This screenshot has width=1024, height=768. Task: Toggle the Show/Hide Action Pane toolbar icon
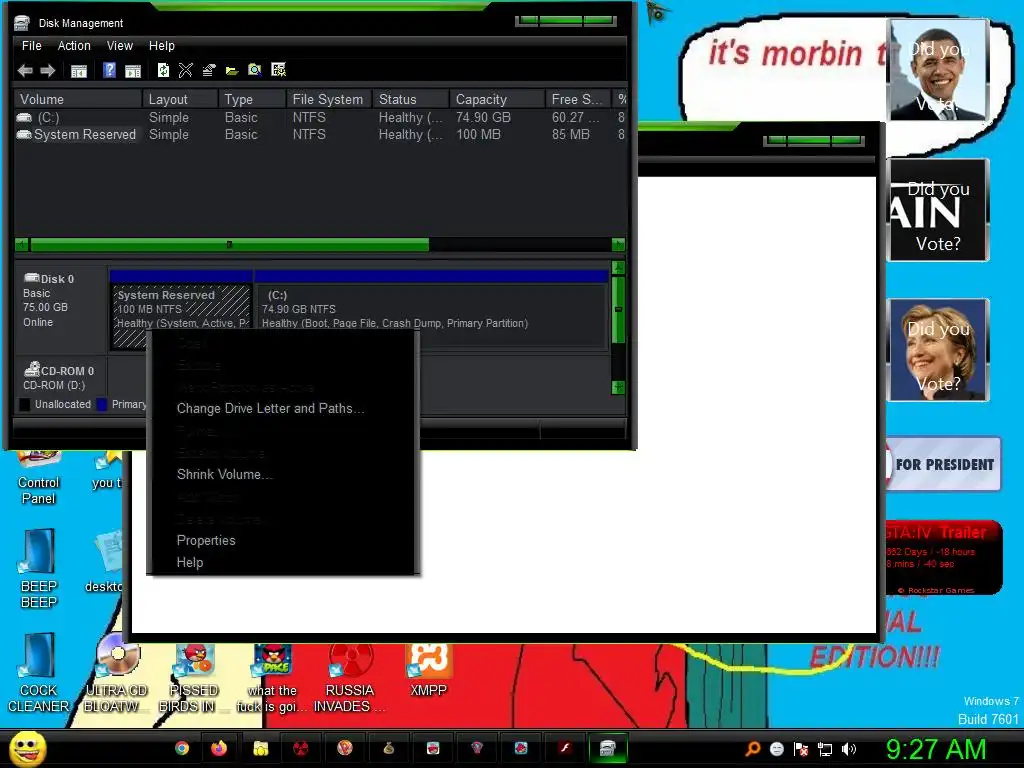(133, 71)
